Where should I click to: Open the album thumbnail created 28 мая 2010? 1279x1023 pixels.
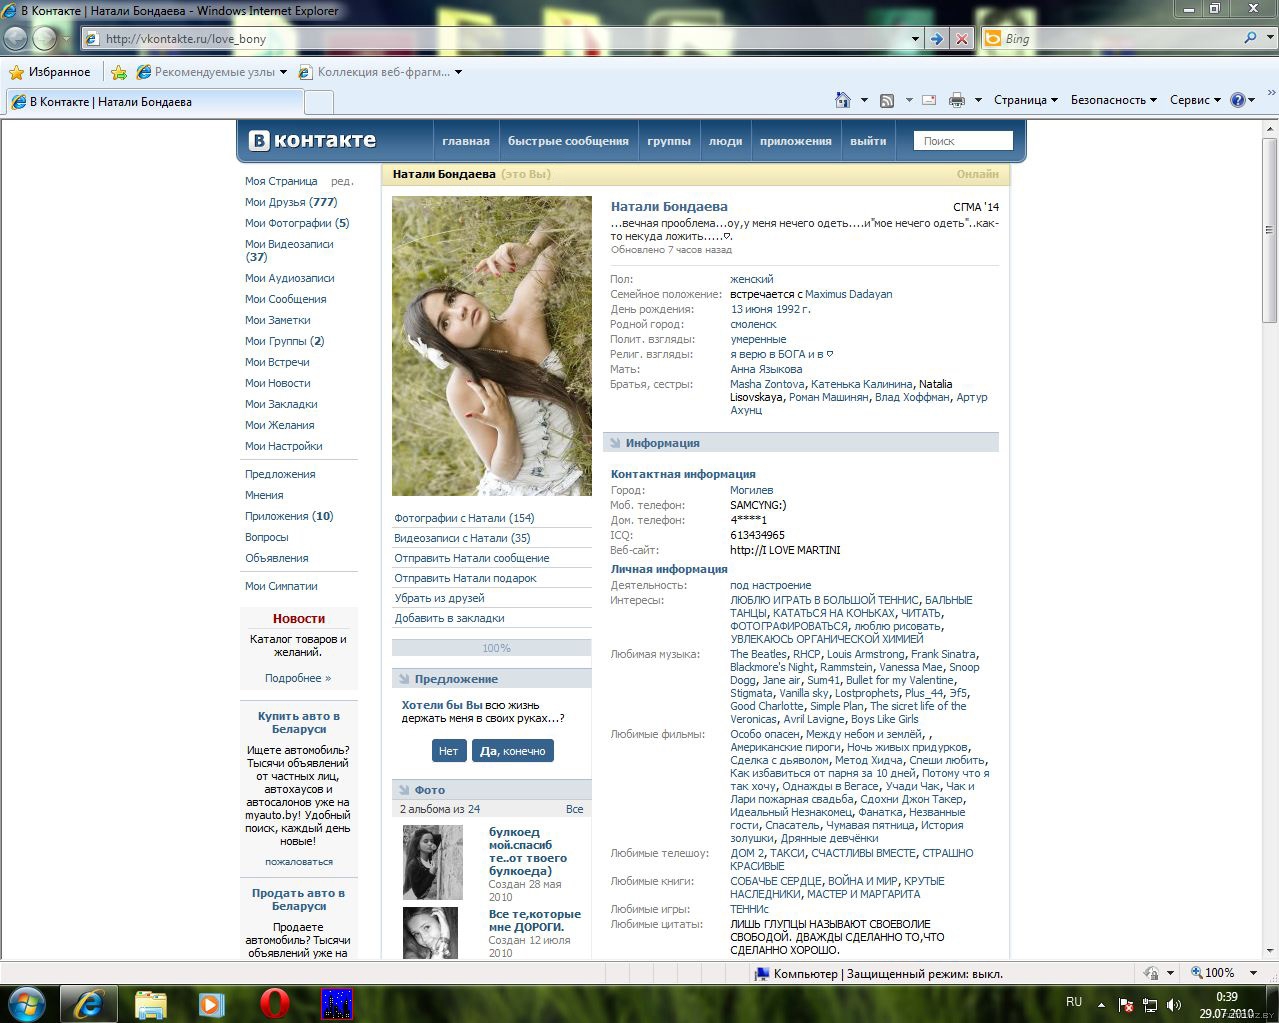click(x=433, y=862)
